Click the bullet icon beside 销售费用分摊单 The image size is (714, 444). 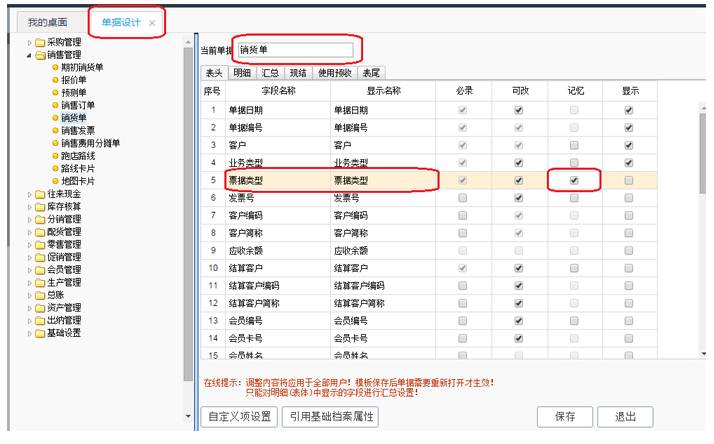(55, 143)
